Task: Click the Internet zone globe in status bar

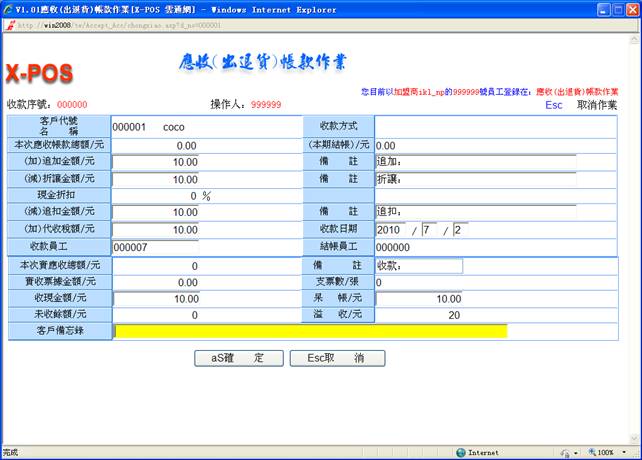Action: pyautogui.click(x=461, y=452)
